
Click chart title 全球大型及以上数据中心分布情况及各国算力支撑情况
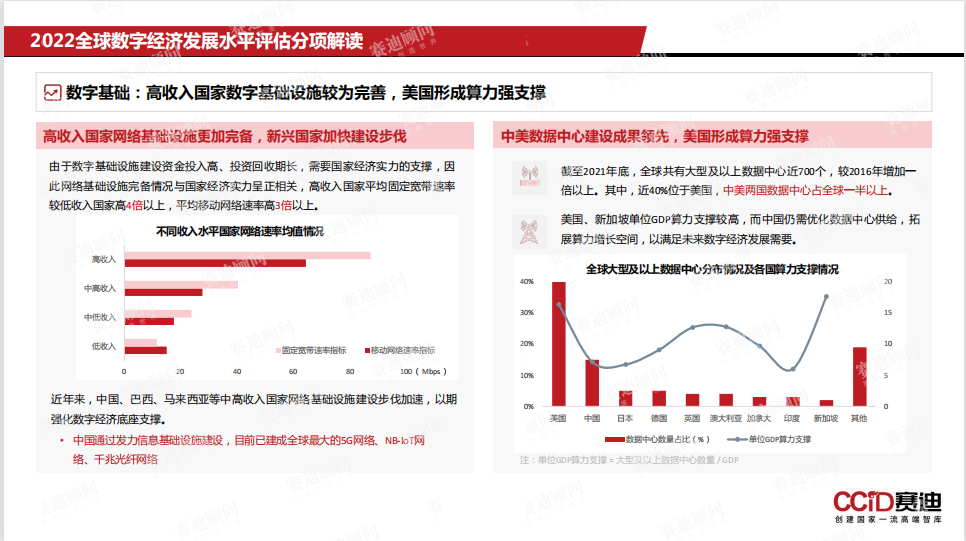point(712,269)
